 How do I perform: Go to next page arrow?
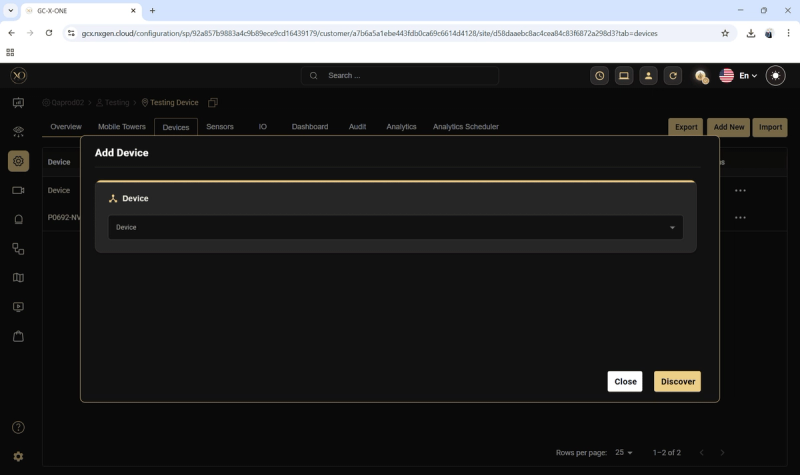[x=722, y=453]
